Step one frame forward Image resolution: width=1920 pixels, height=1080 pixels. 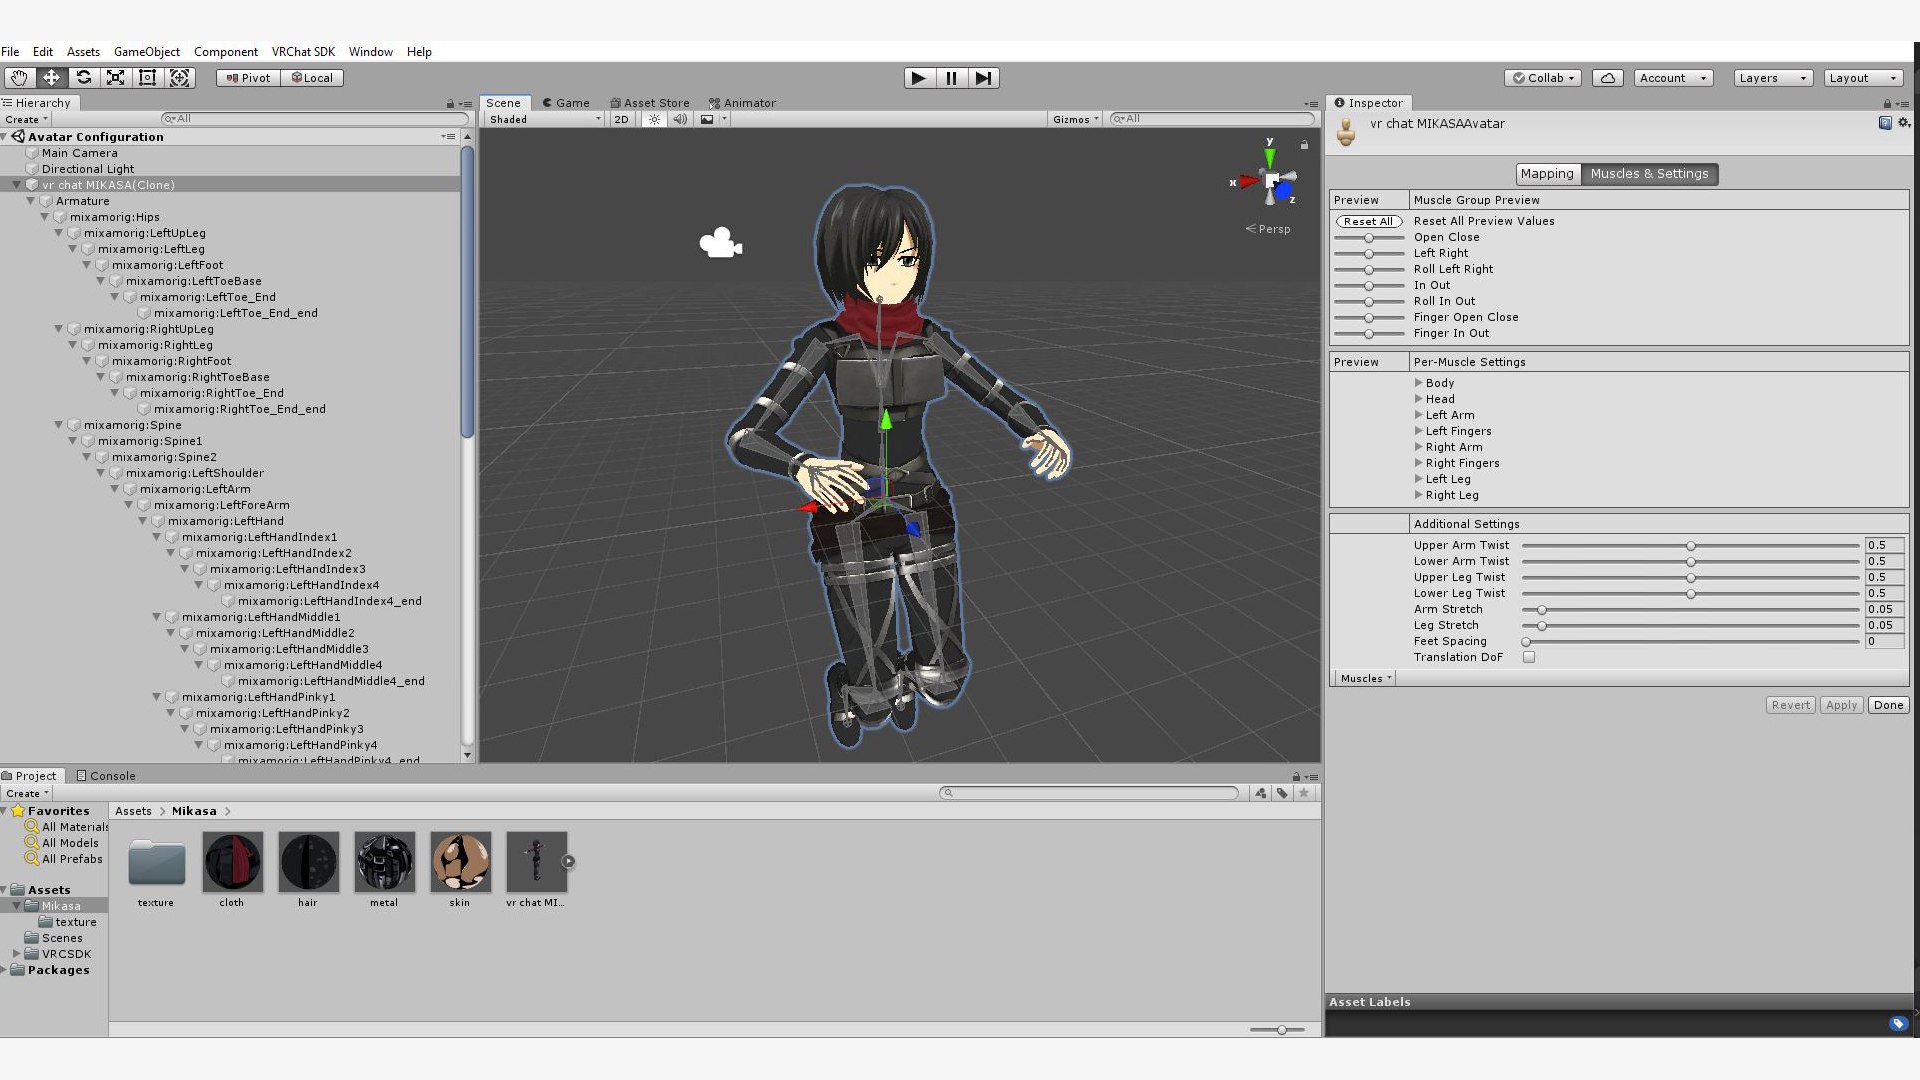click(x=984, y=78)
